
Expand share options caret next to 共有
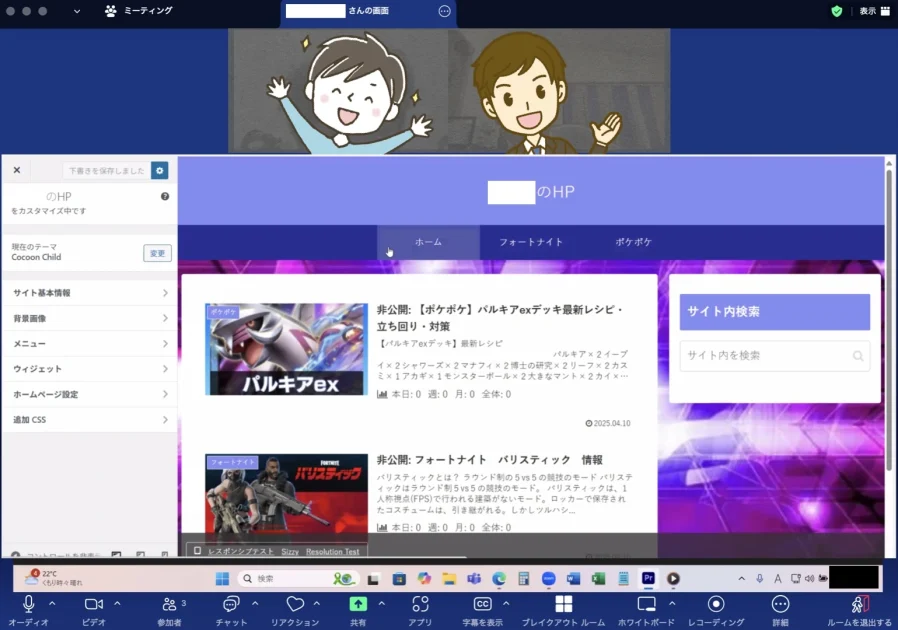[381, 604]
